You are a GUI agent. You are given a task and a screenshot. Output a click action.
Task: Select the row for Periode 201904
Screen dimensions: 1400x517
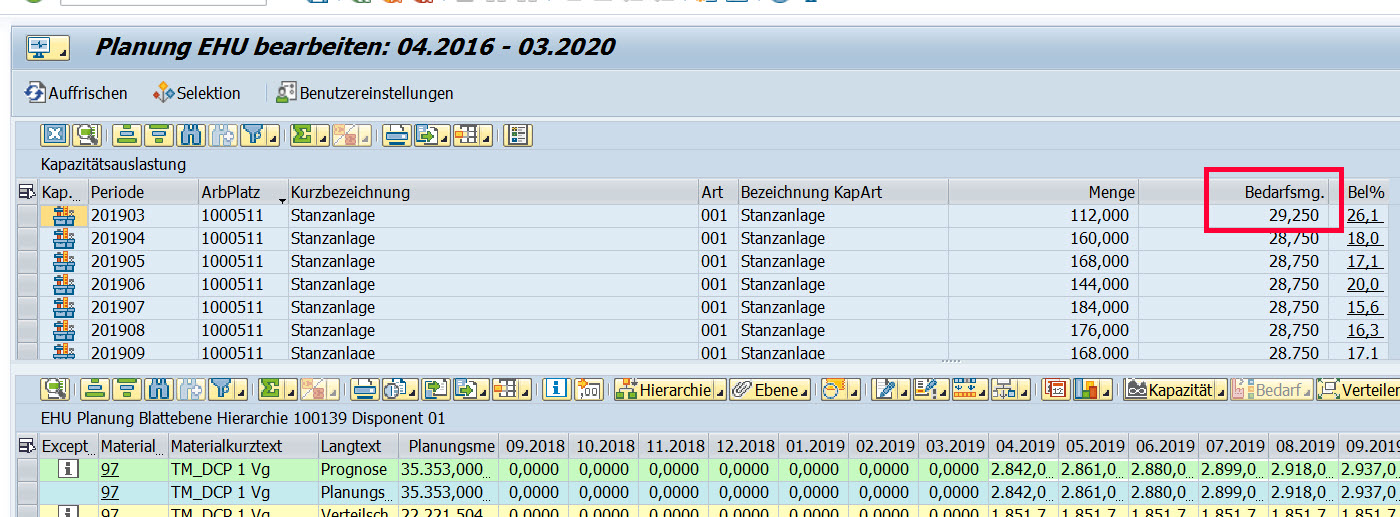27,238
